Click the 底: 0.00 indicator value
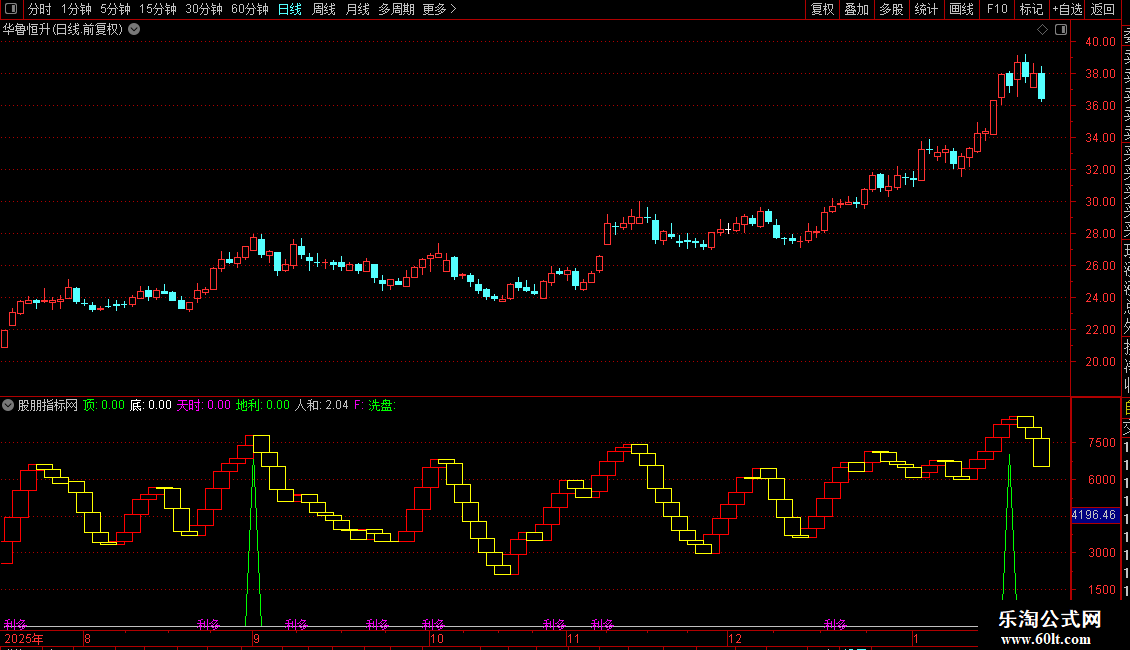 coord(151,405)
